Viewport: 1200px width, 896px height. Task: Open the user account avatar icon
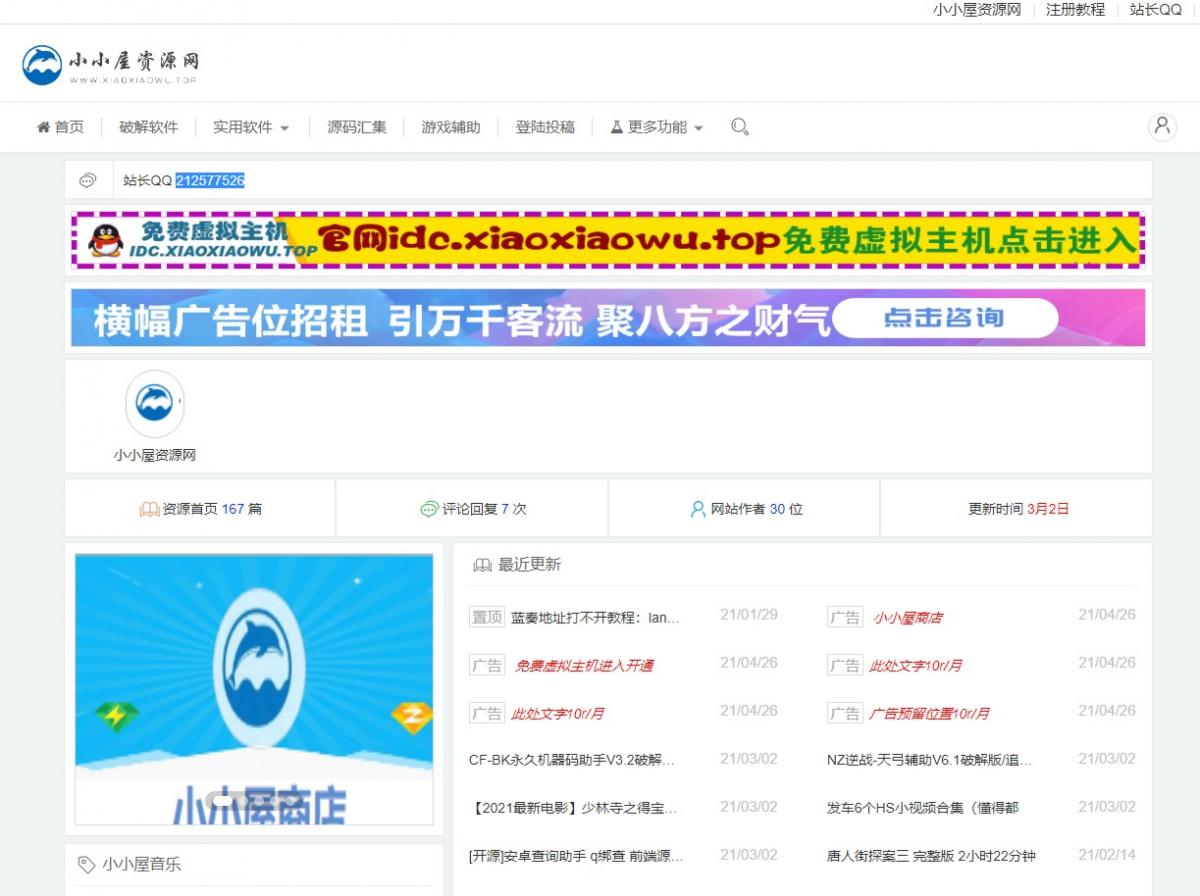pos(1161,126)
